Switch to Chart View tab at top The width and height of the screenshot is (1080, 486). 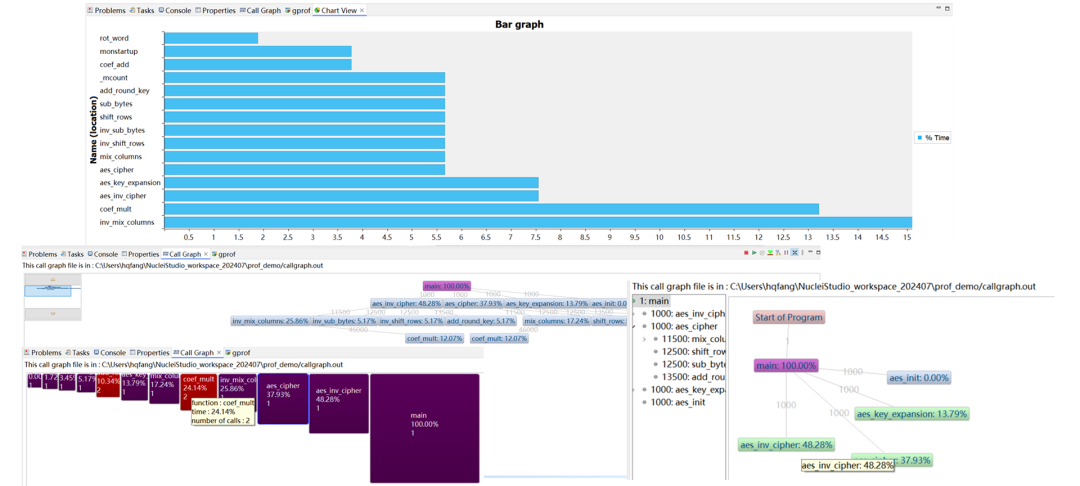tap(338, 10)
